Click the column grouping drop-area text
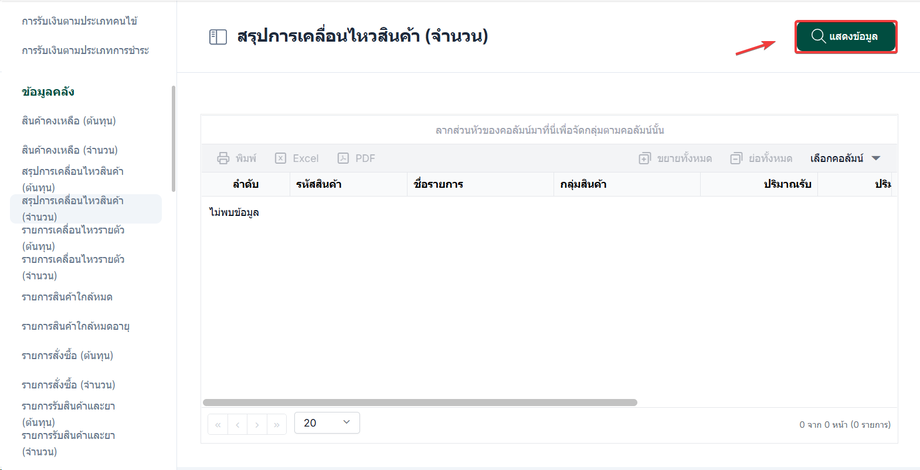This screenshot has height=470, width=920. [x=550, y=130]
